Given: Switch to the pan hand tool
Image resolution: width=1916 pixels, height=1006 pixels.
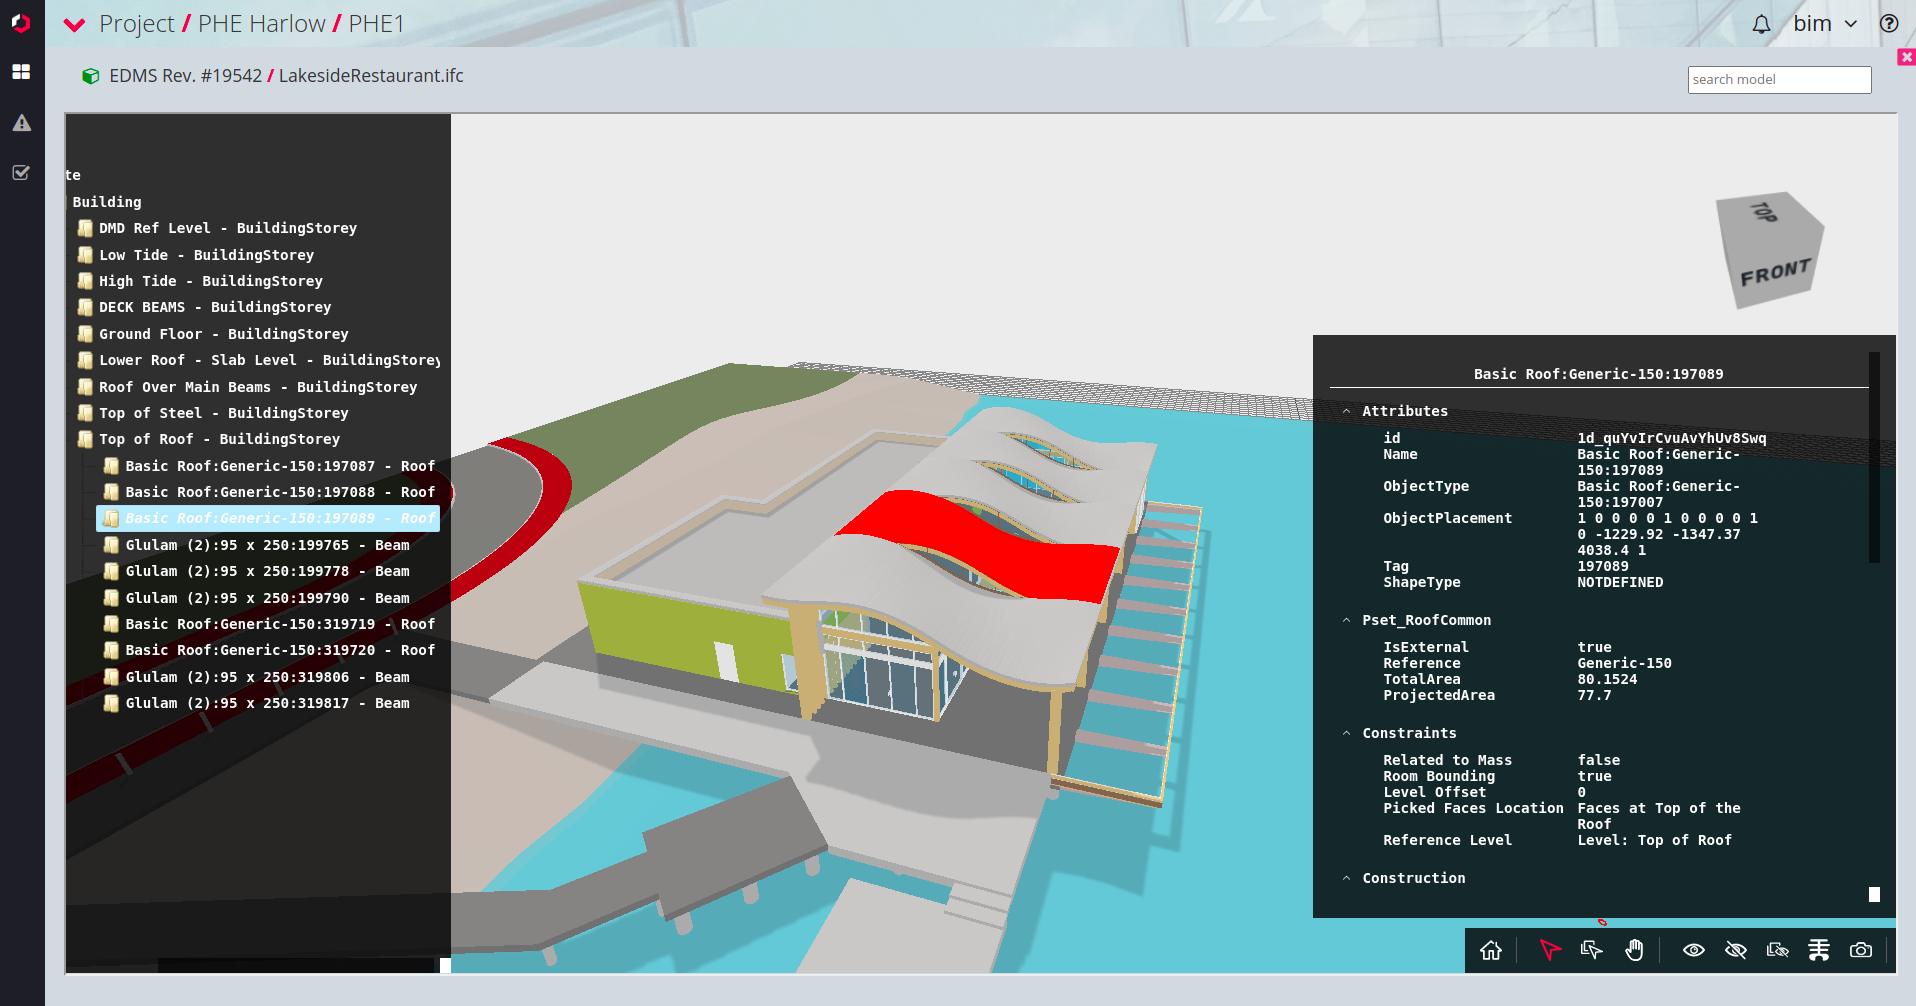Looking at the screenshot, I should 1634,950.
